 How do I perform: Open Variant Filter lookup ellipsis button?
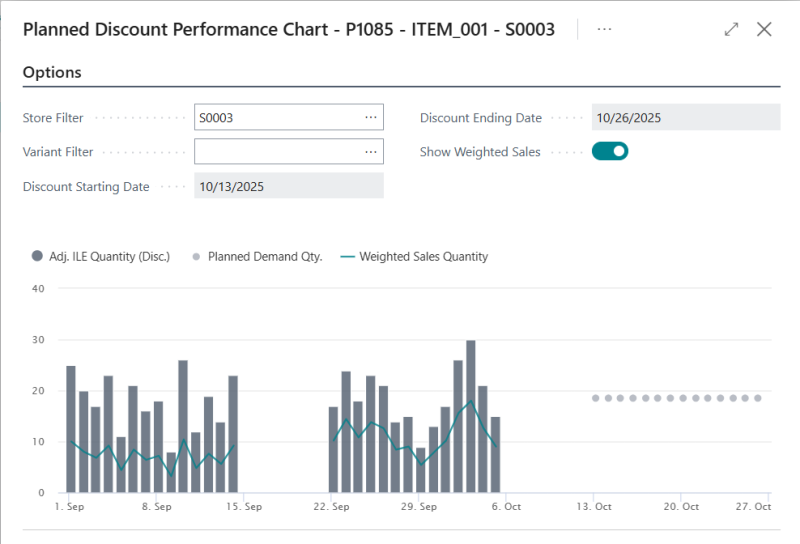pyautogui.click(x=371, y=152)
